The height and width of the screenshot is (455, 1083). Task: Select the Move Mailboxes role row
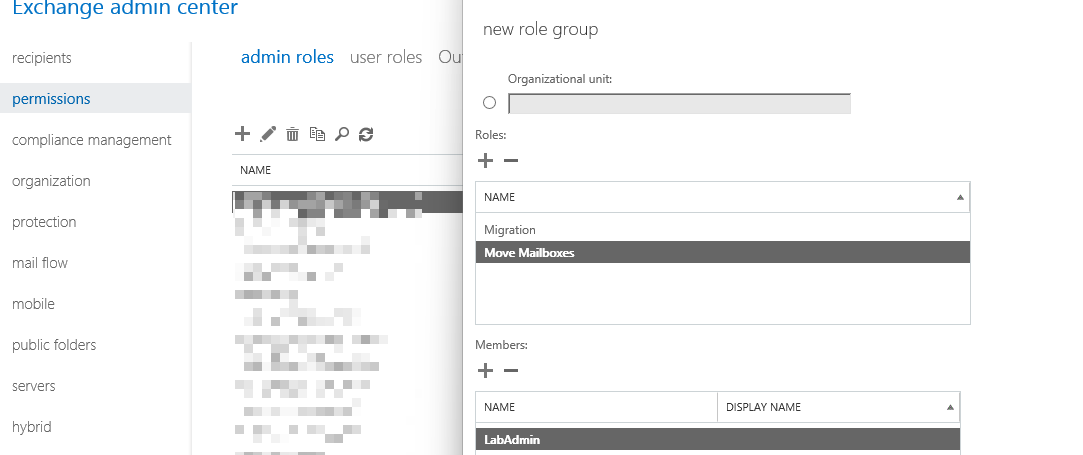click(x=722, y=253)
